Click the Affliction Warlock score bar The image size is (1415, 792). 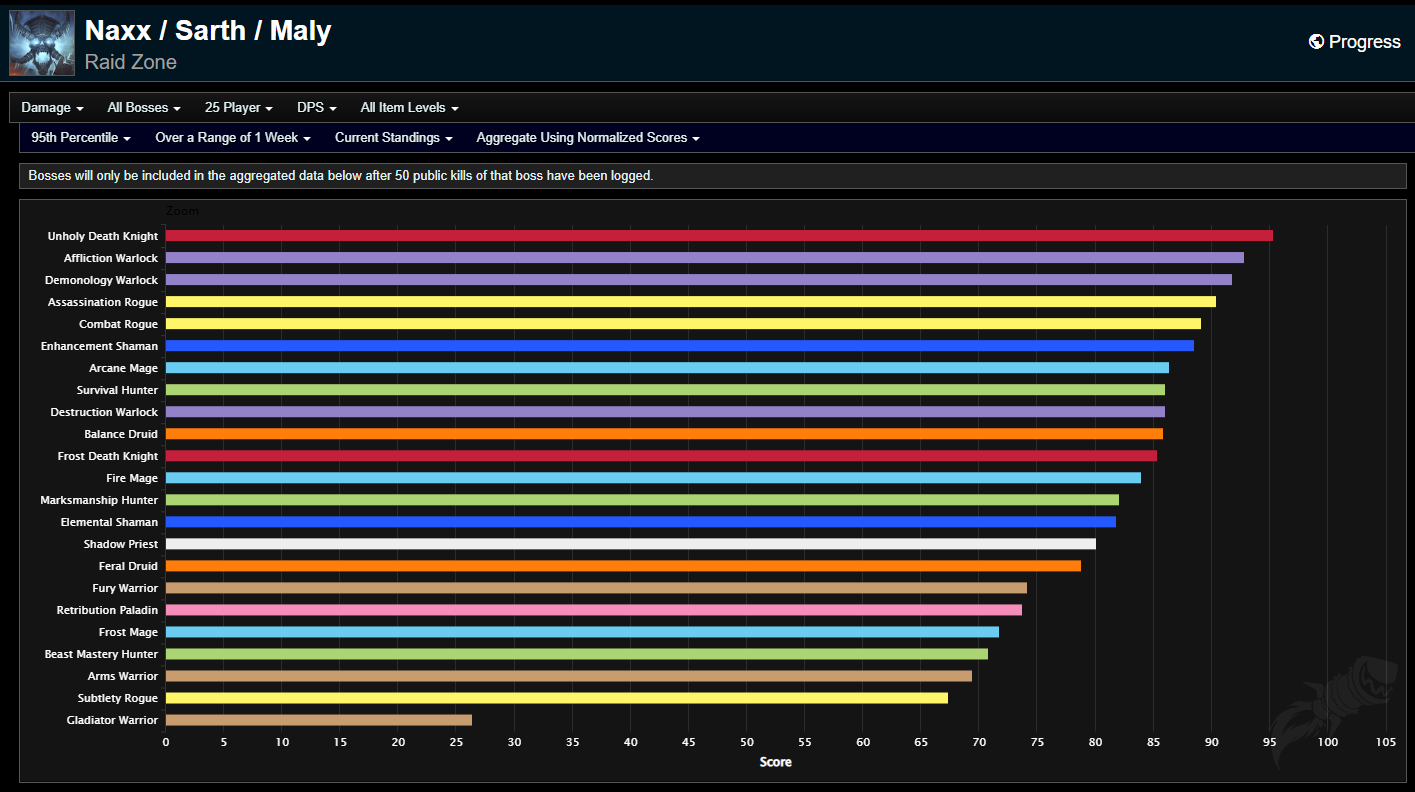pos(700,258)
